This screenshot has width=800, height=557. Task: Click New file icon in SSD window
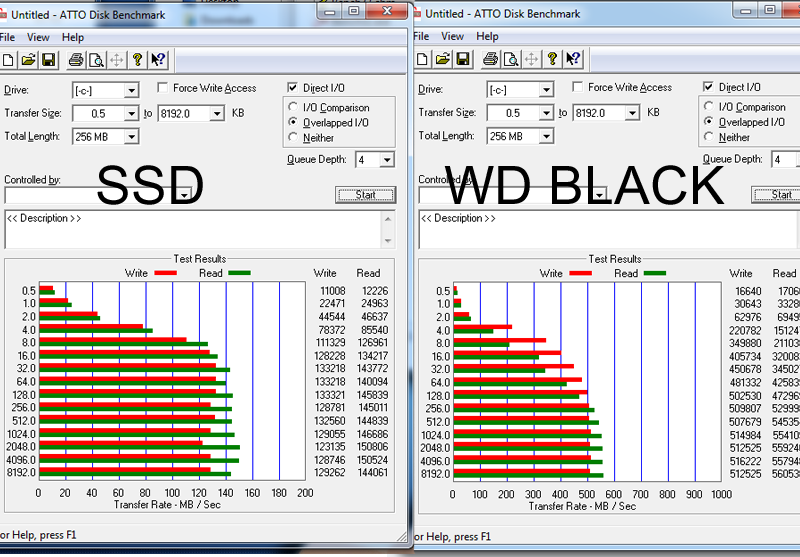tap(8, 60)
